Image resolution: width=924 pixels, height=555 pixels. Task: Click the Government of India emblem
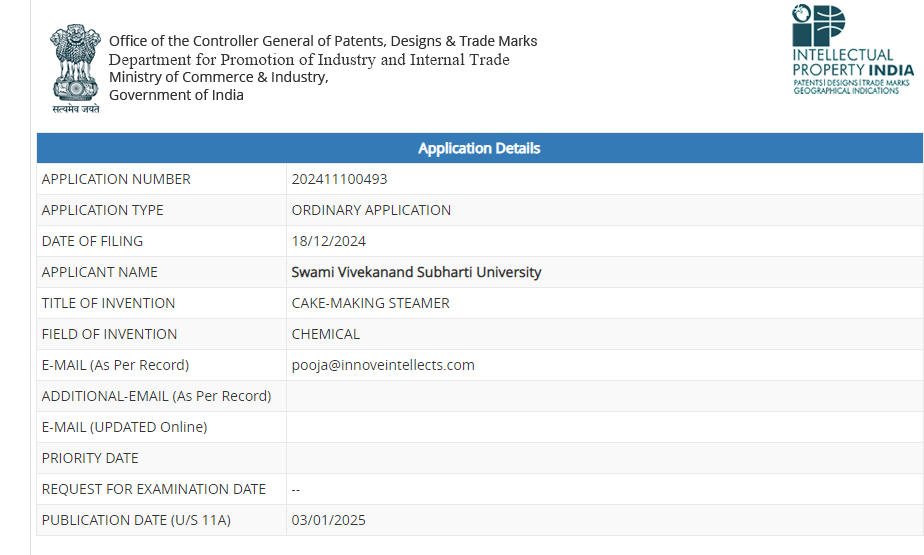(76, 67)
